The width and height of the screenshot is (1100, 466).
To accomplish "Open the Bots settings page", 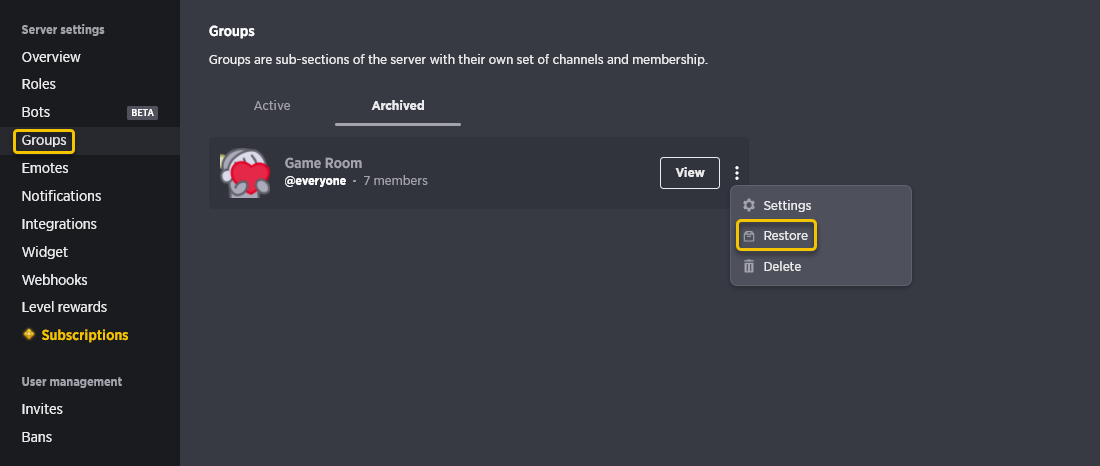I will coord(36,112).
